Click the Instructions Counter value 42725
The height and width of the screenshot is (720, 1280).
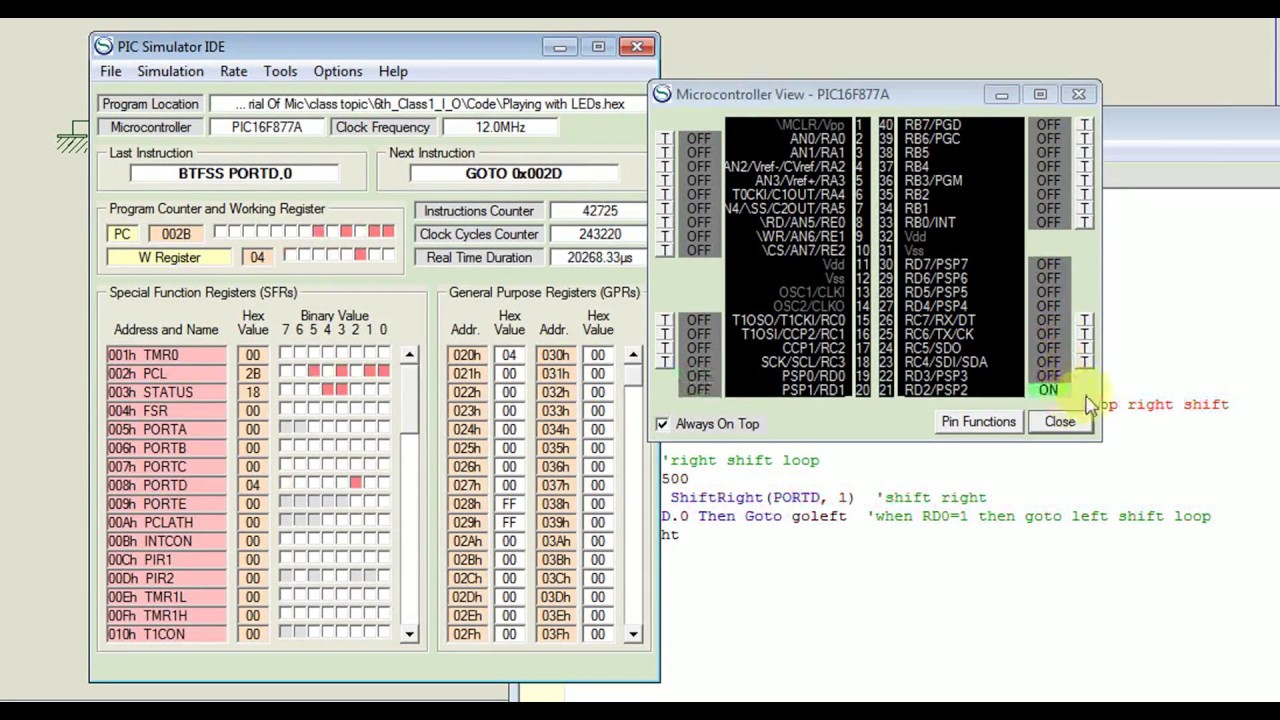click(x=599, y=211)
